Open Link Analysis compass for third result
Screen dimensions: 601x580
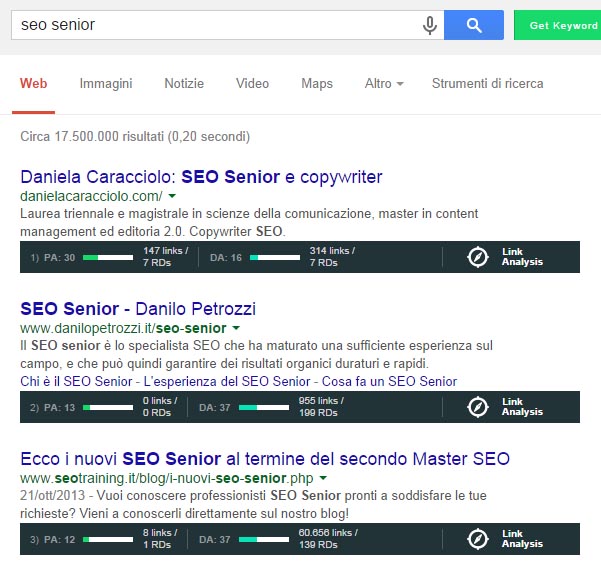click(x=479, y=539)
